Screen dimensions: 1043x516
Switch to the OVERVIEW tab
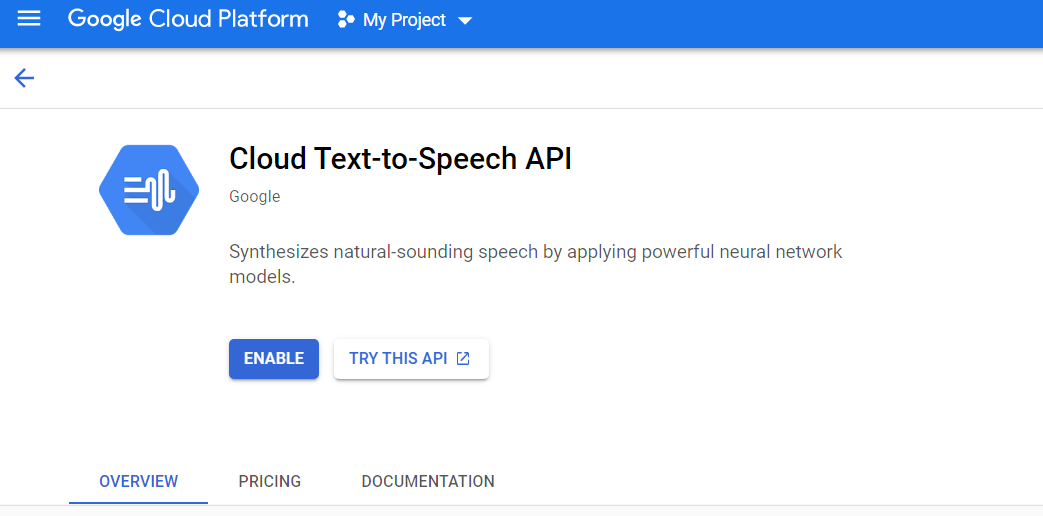point(138,481)
